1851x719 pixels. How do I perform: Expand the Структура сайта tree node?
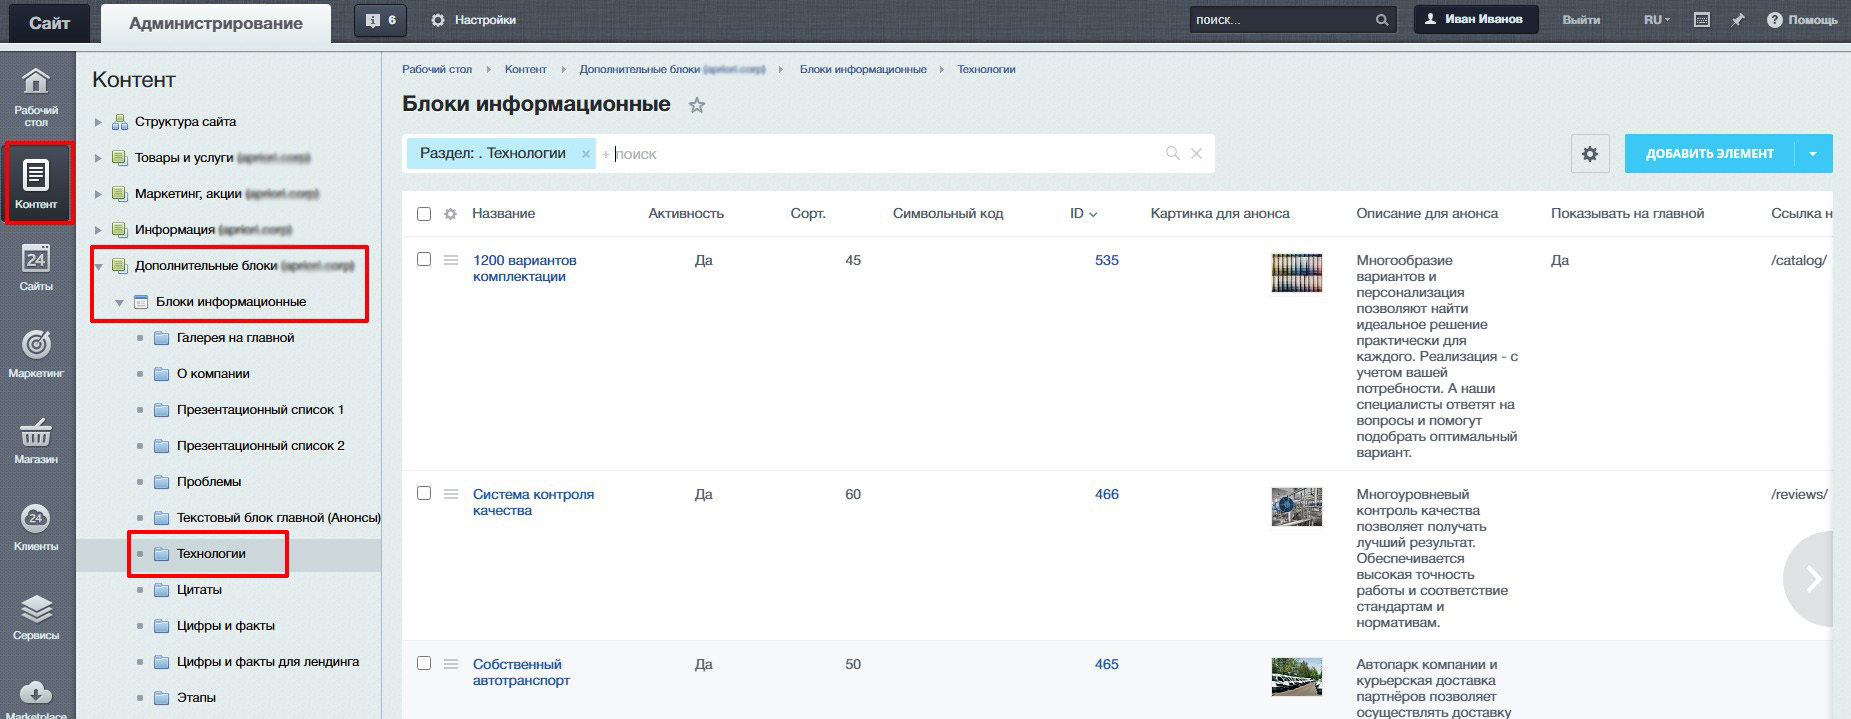point(98,122)
